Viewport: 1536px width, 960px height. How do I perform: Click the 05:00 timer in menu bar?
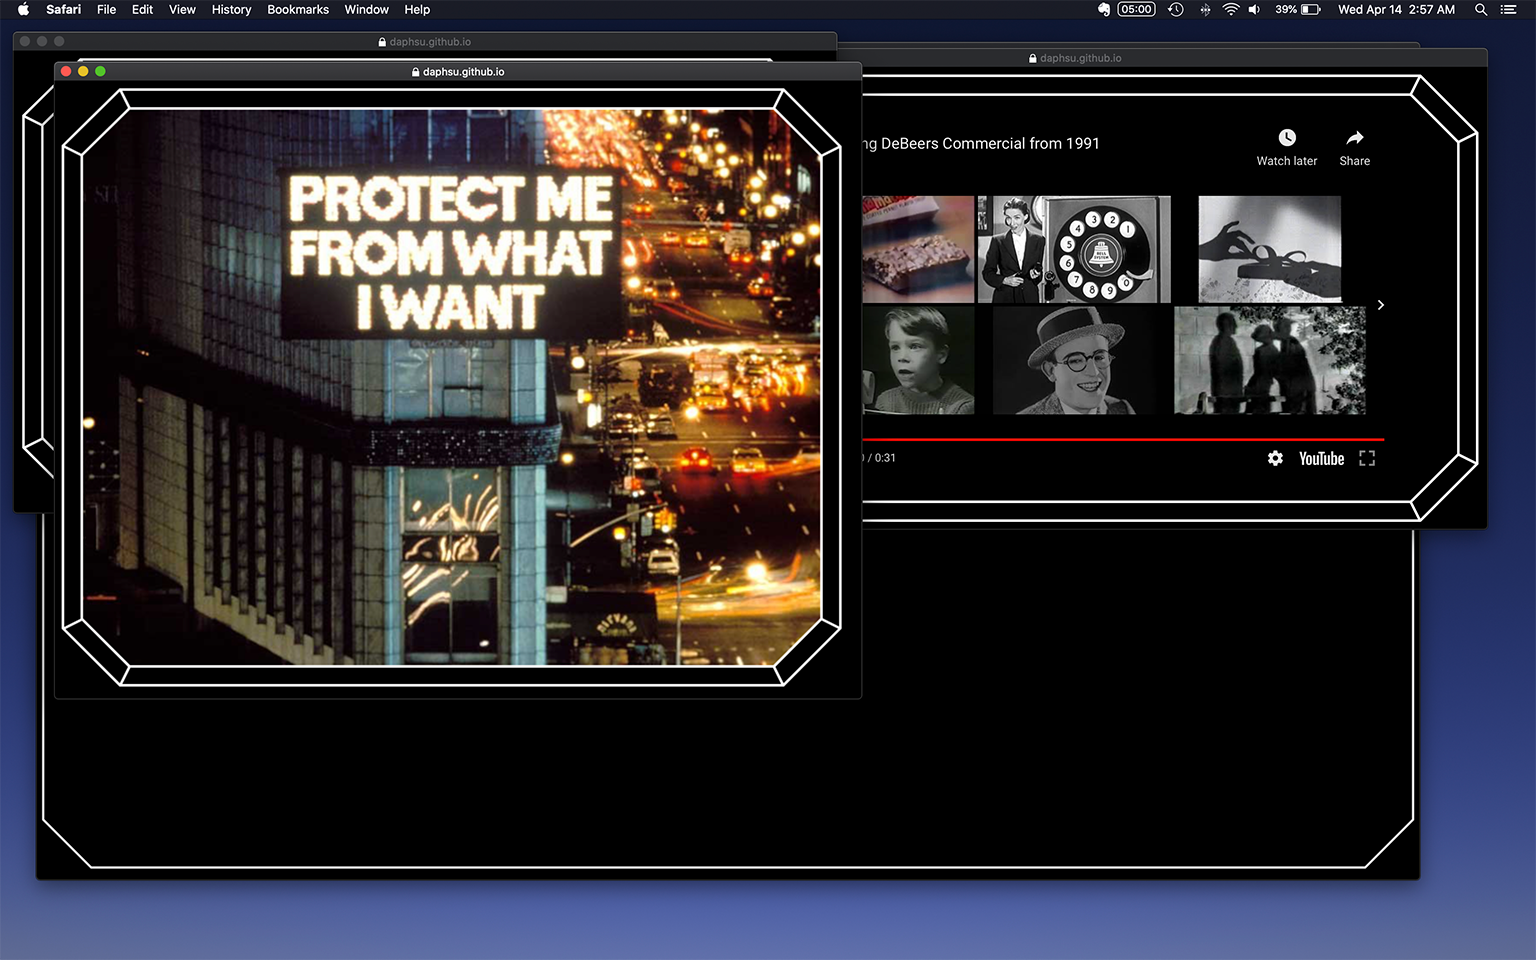[1136, 9]
